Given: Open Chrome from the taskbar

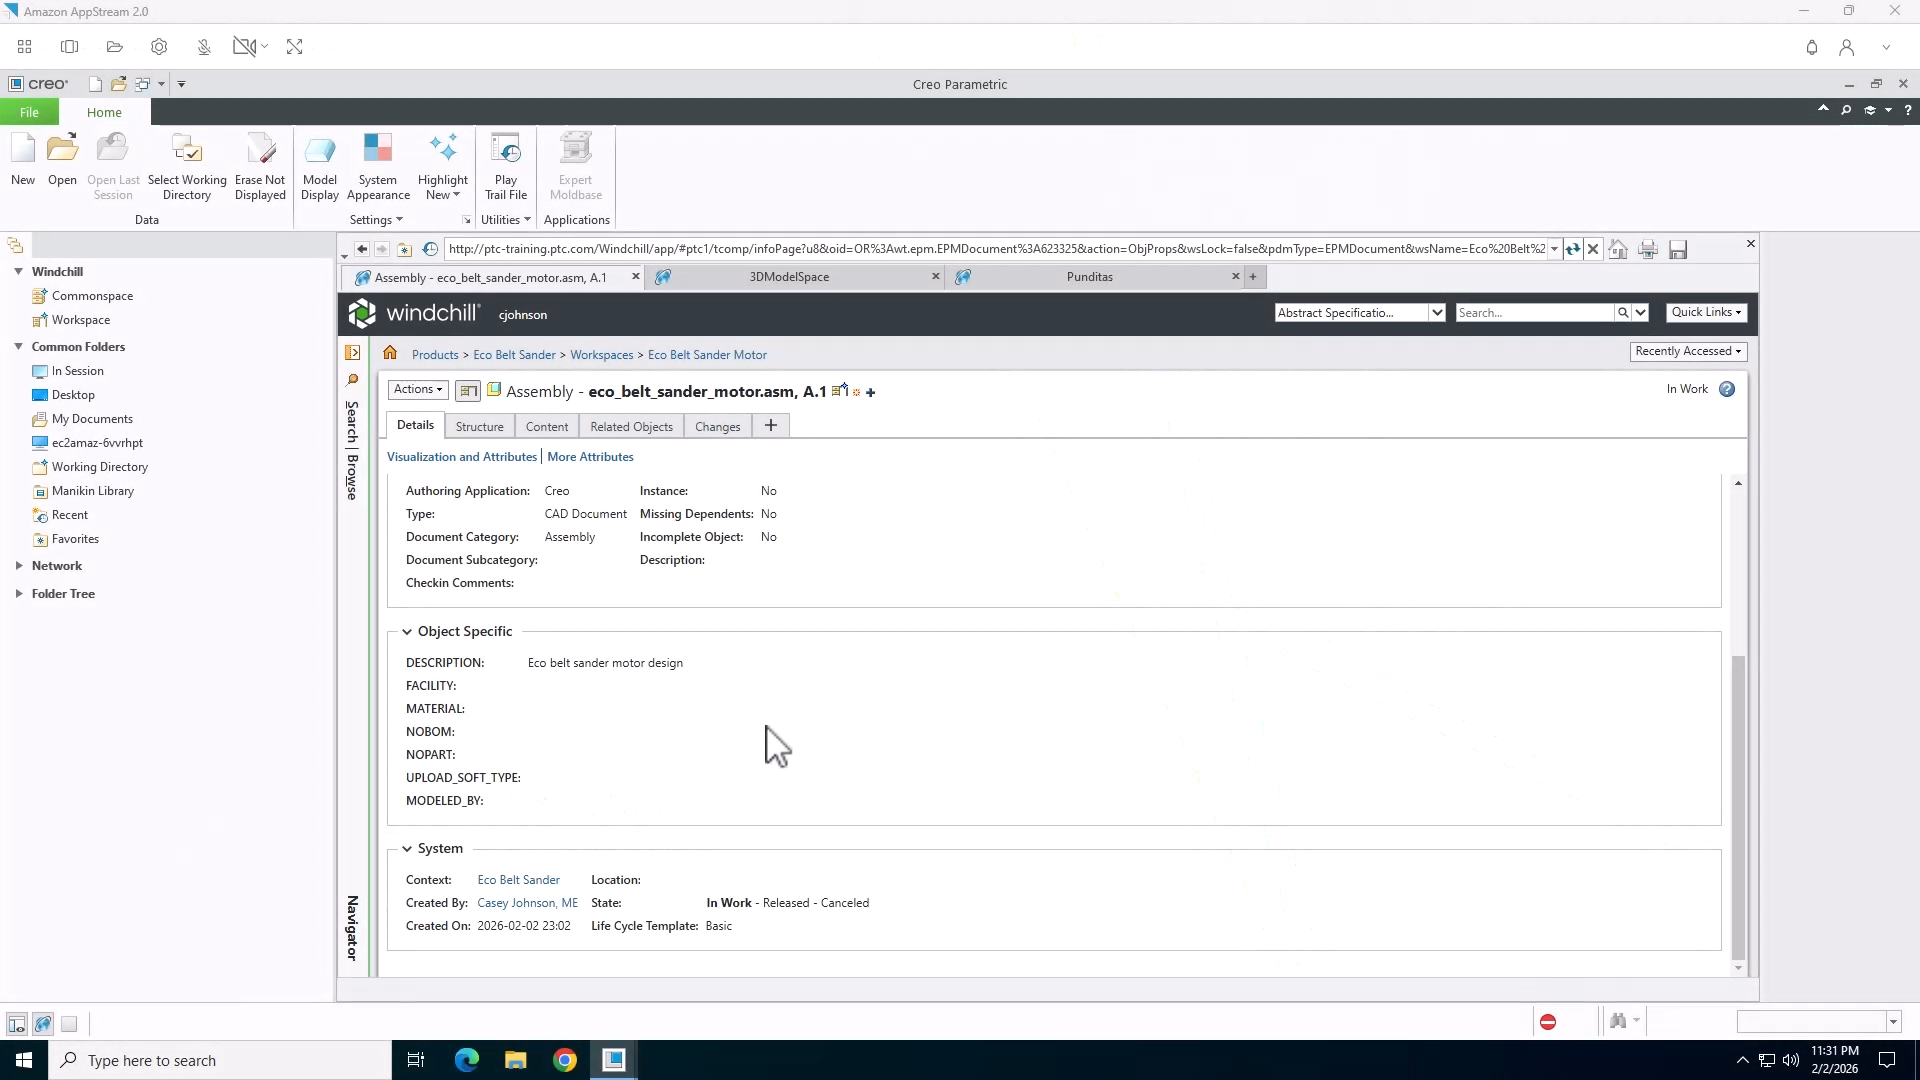Looking at the screenshot, I should click(565, 1060).
